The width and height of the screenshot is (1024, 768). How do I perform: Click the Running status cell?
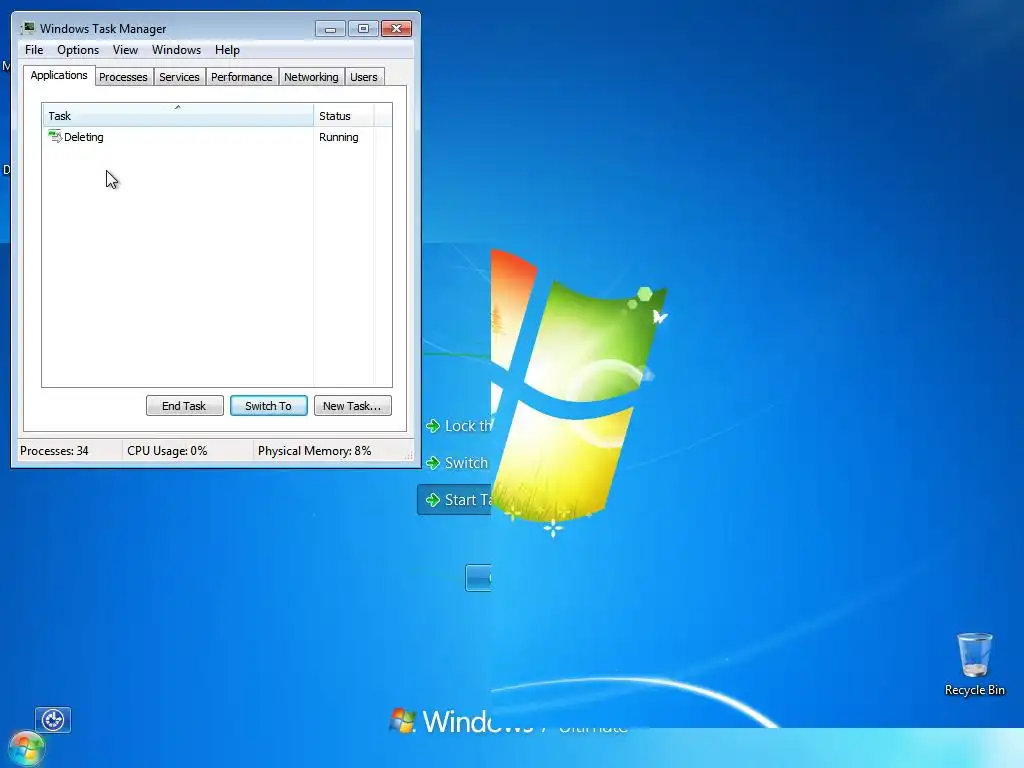339,137
